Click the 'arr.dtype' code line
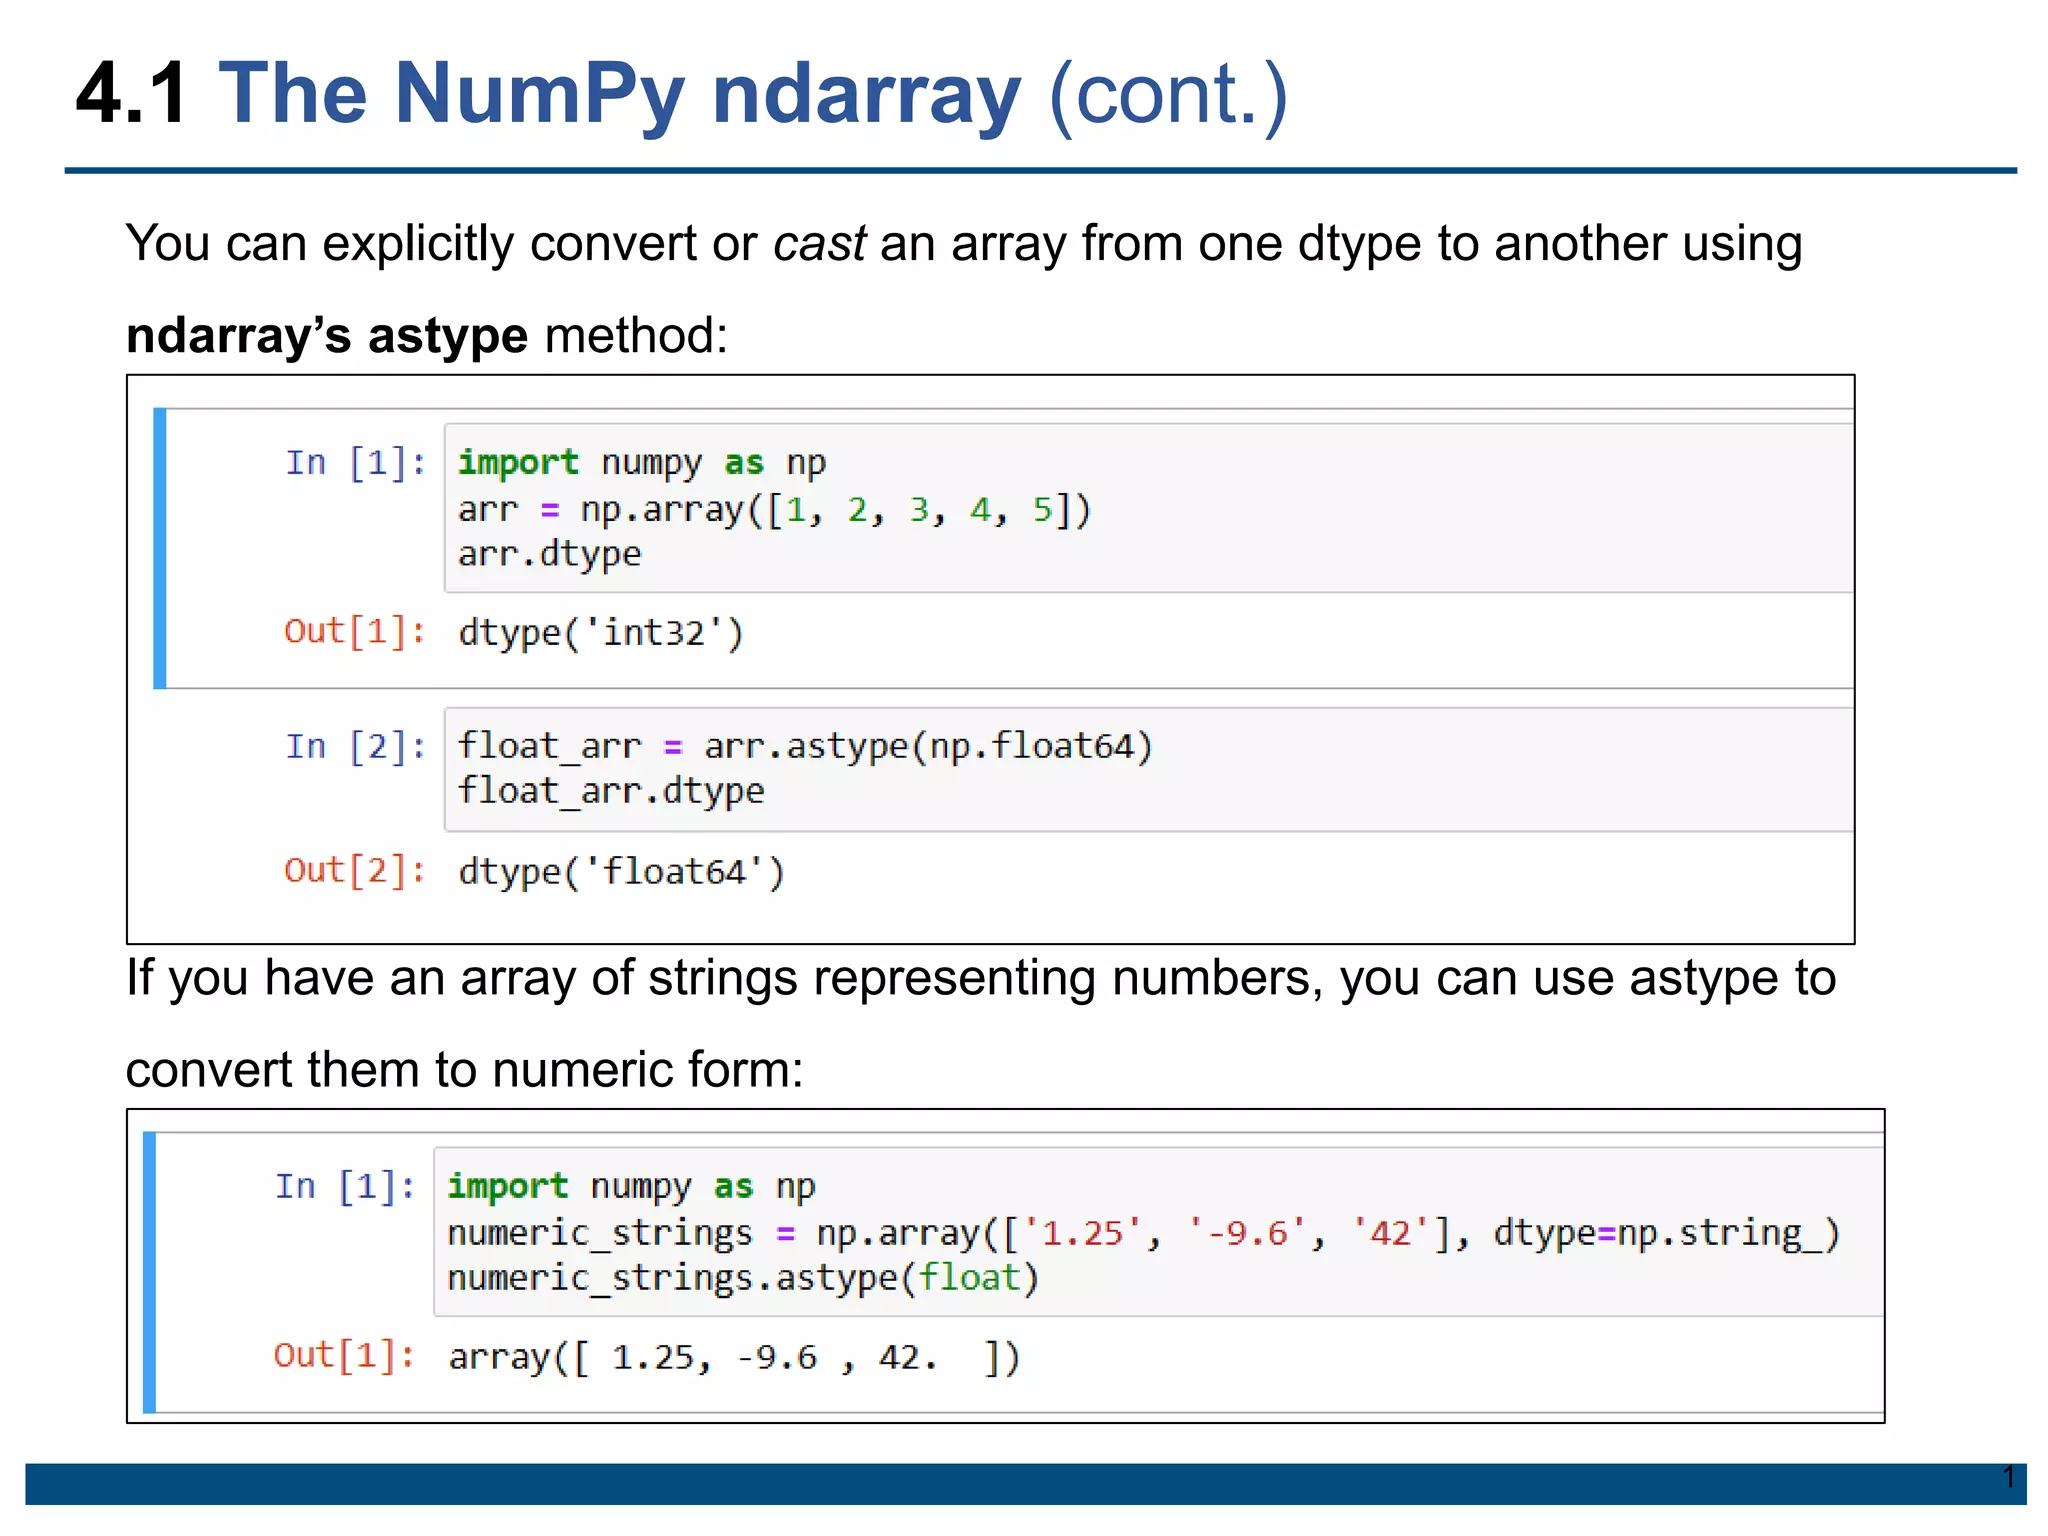This screenshot has width=2048, height=1536. [x=550, y=554]
